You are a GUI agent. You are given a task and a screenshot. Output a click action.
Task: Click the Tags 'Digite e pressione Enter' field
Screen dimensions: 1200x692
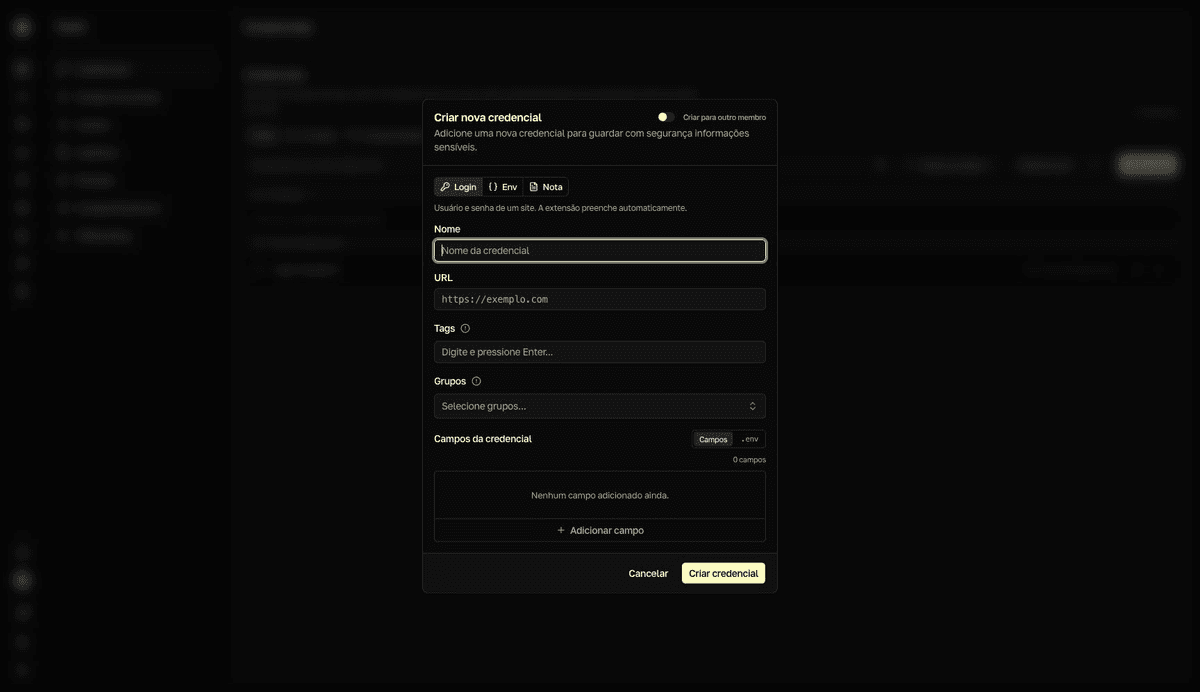(x=600, y=352)
